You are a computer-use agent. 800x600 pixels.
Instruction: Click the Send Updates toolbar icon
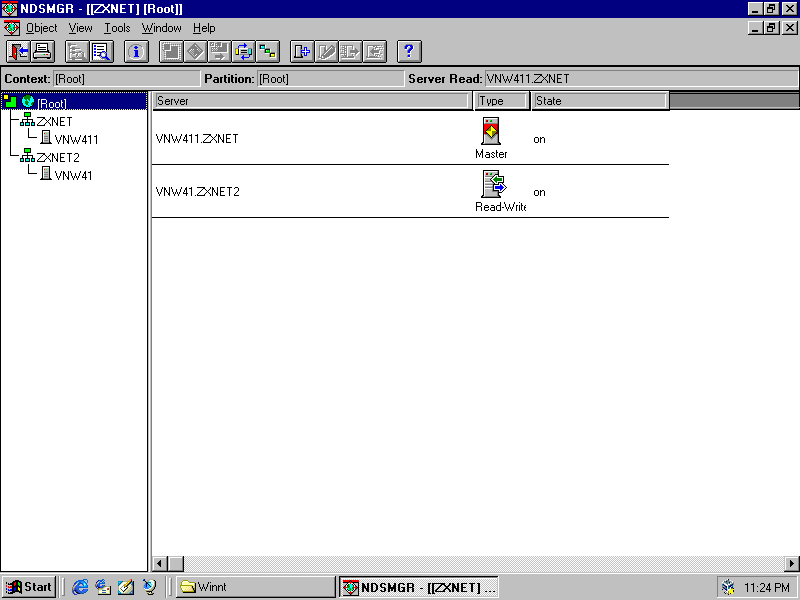tap(351, 52)
